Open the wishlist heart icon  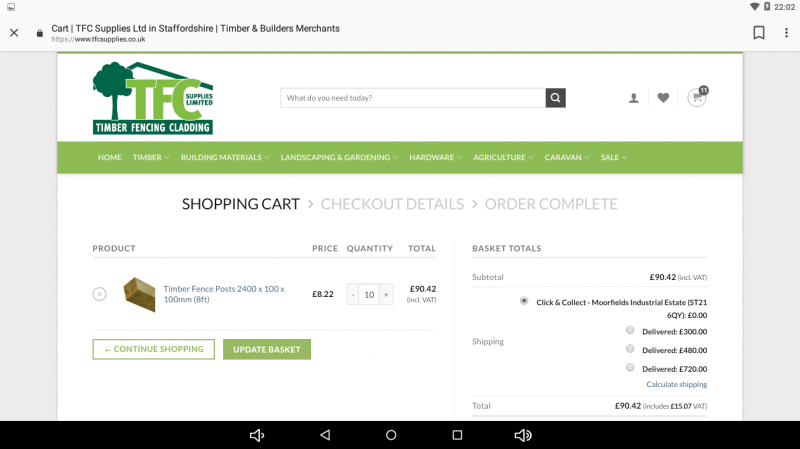(663, 98)
